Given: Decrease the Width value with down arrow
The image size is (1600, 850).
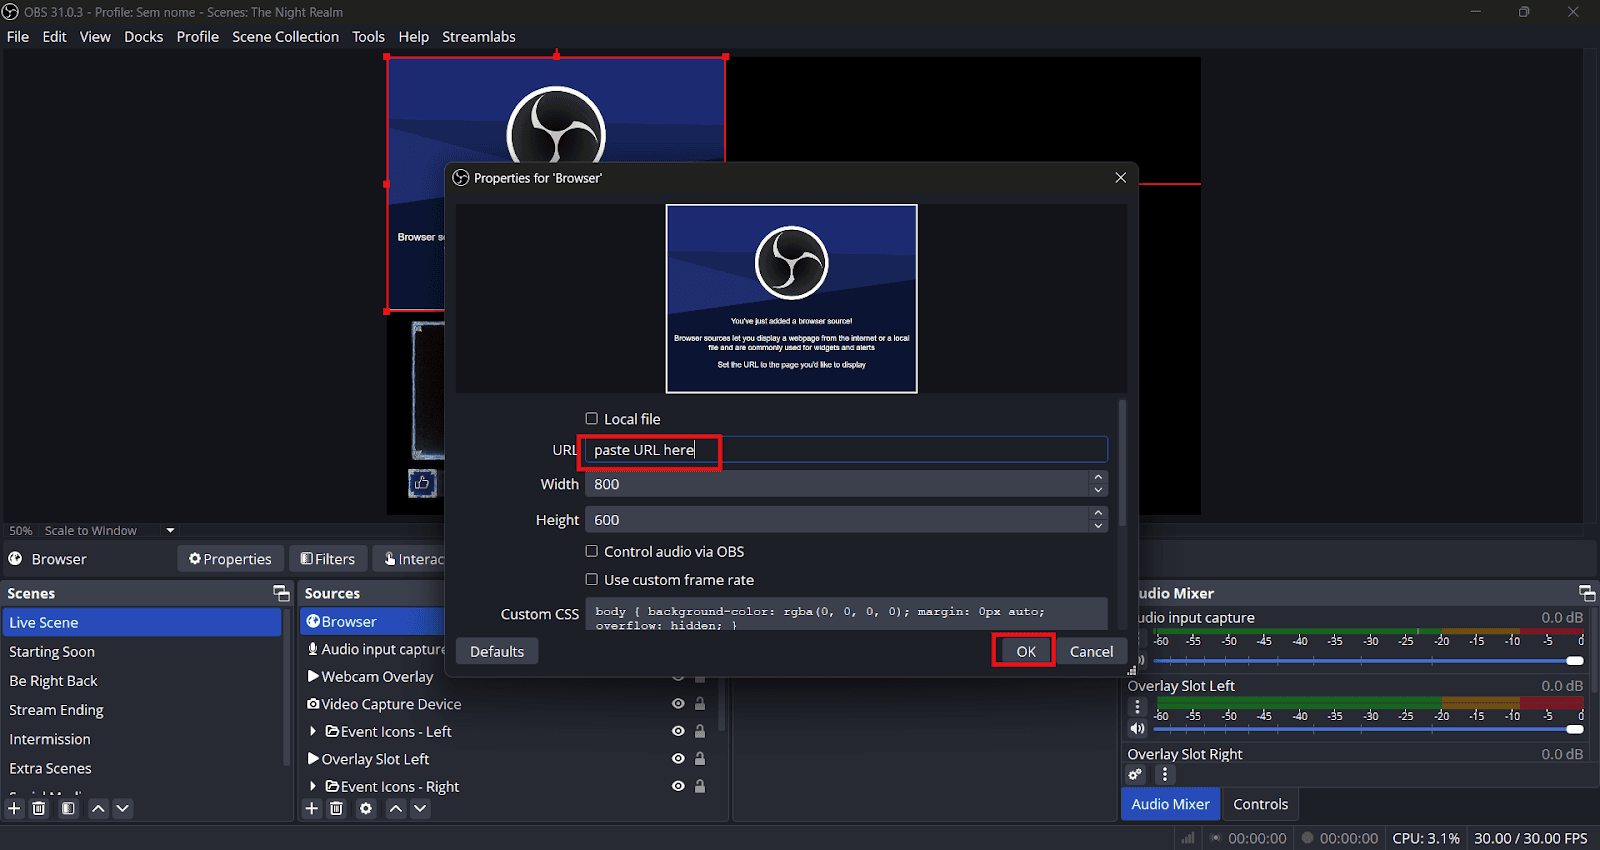Looking at the screenshot, I should pyautogui.click(x=1098, y=490).
